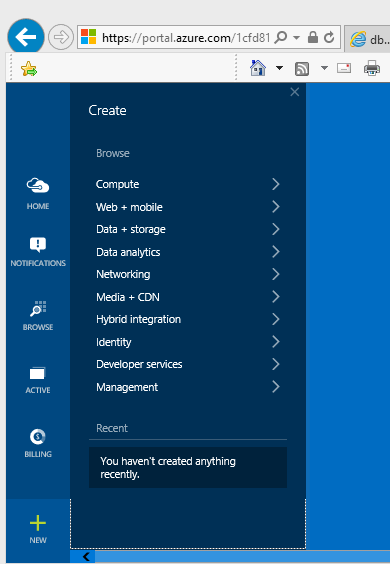Click the browser Back arrow button

[x=26, y=37]
